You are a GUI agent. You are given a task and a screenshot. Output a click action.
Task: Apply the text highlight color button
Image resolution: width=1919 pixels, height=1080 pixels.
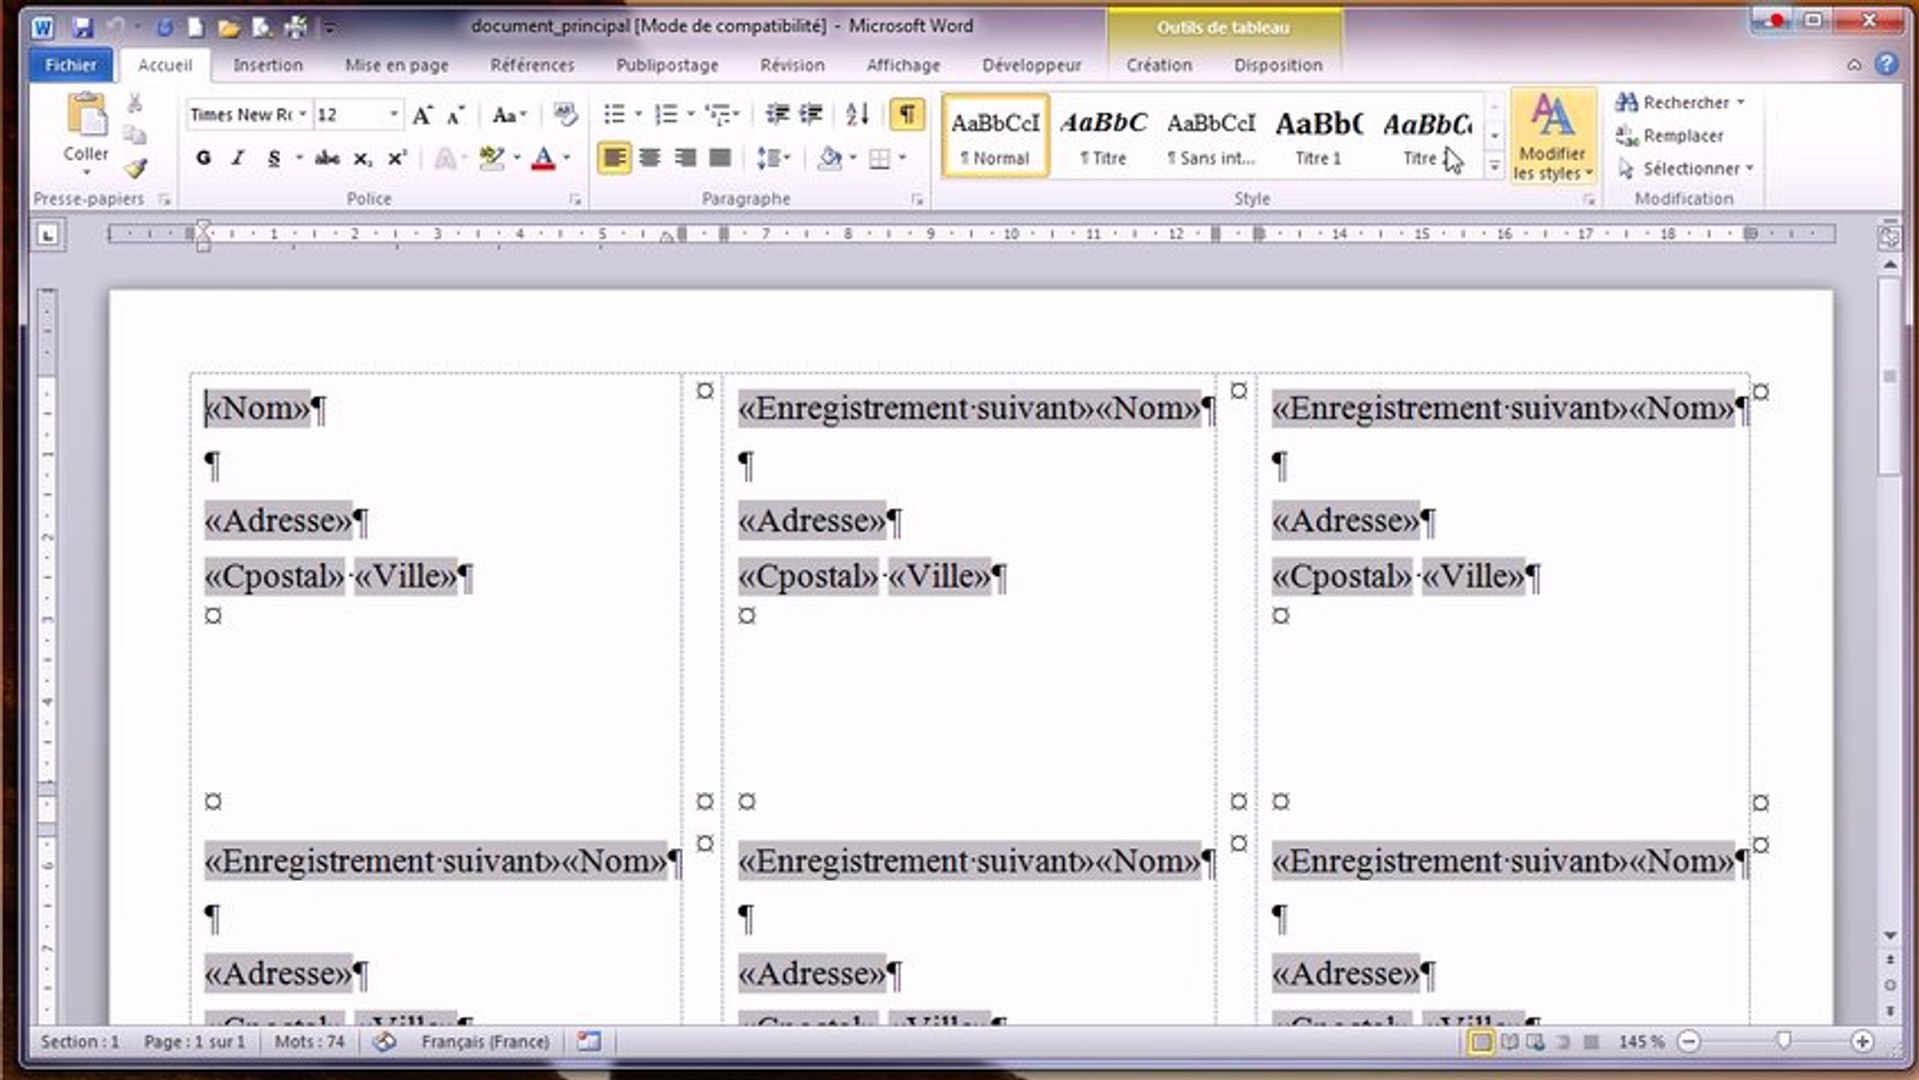tap(491, 158)
